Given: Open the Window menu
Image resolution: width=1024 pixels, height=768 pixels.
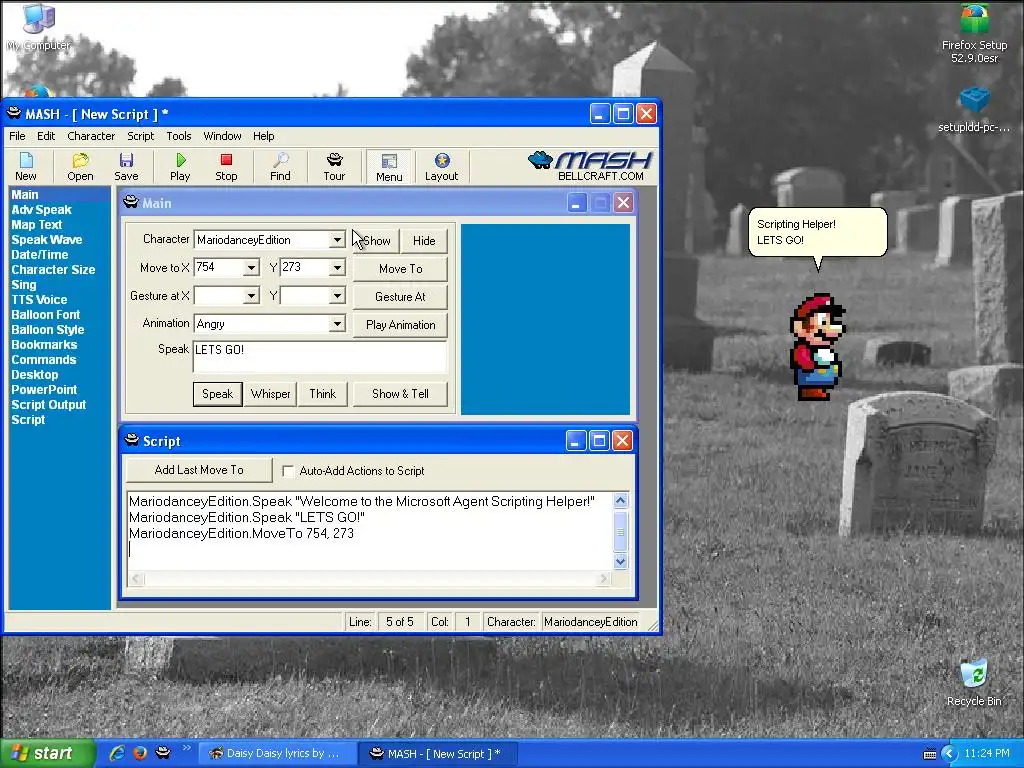Looking at the screenshot, I should (x=222, y=136).
